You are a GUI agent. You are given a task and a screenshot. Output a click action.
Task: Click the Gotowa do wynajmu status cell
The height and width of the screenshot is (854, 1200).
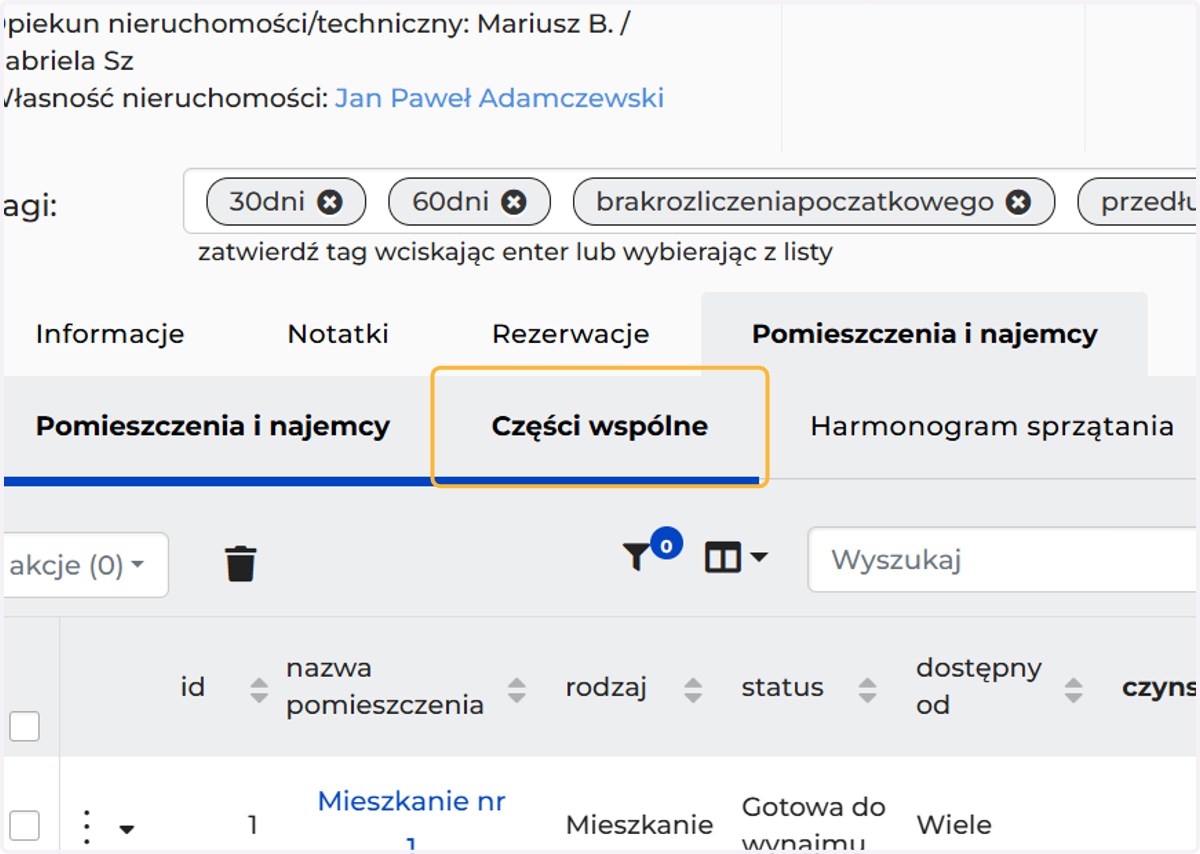coord(814,824)
